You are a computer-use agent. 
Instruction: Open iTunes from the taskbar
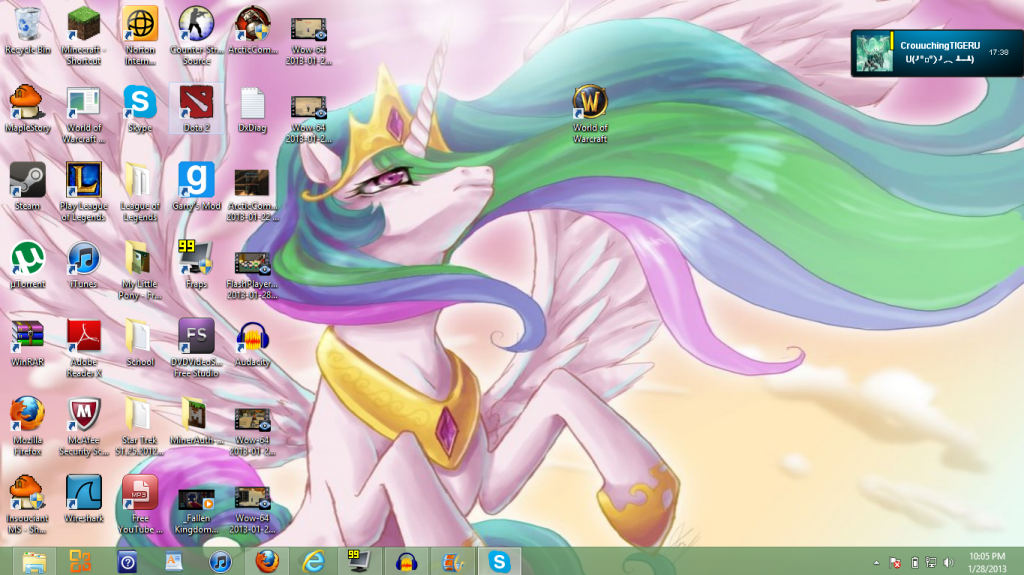pyautogui.click(x=221, y=562)
